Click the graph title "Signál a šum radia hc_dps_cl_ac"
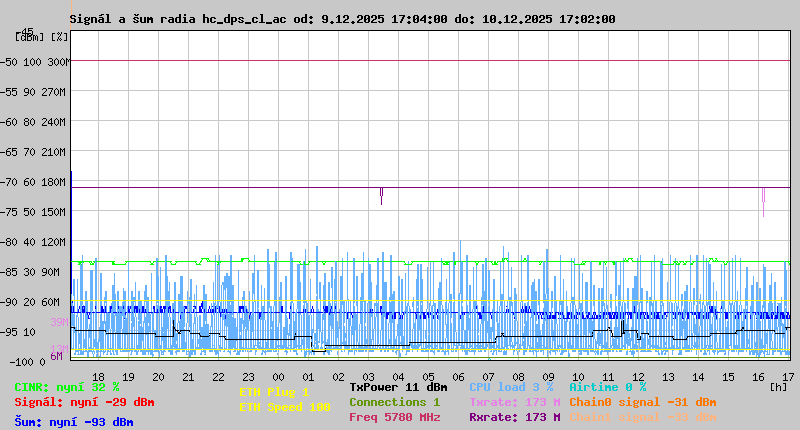Screen dimensions: 800x430 coord(178,19)
